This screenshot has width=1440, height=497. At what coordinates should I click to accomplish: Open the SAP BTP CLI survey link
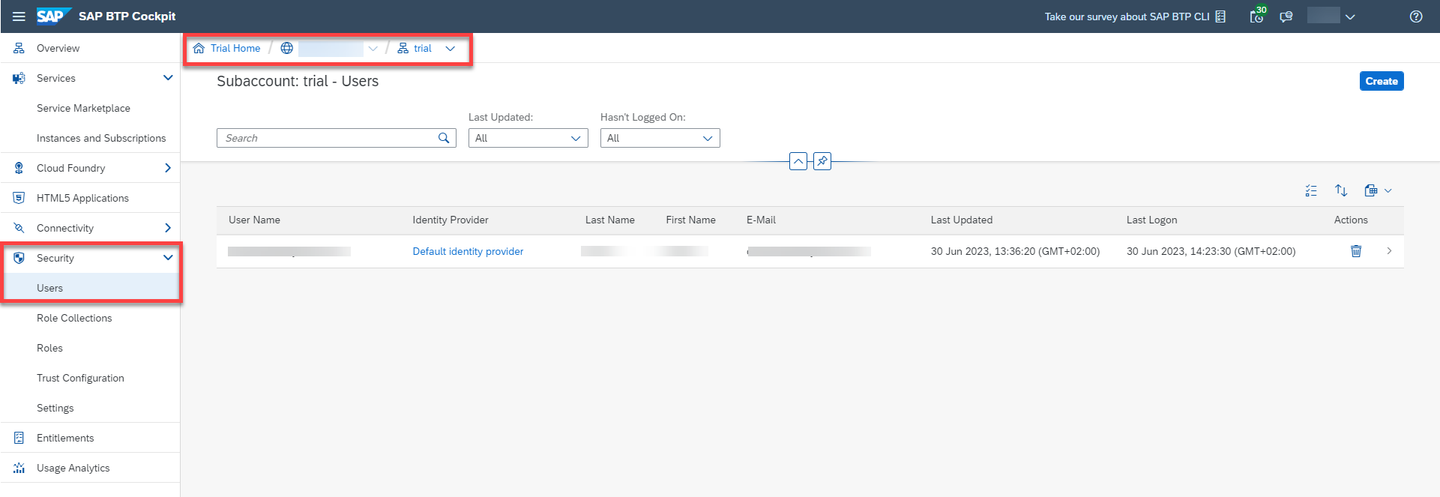pyautogui.click(x=1128, y=16)
